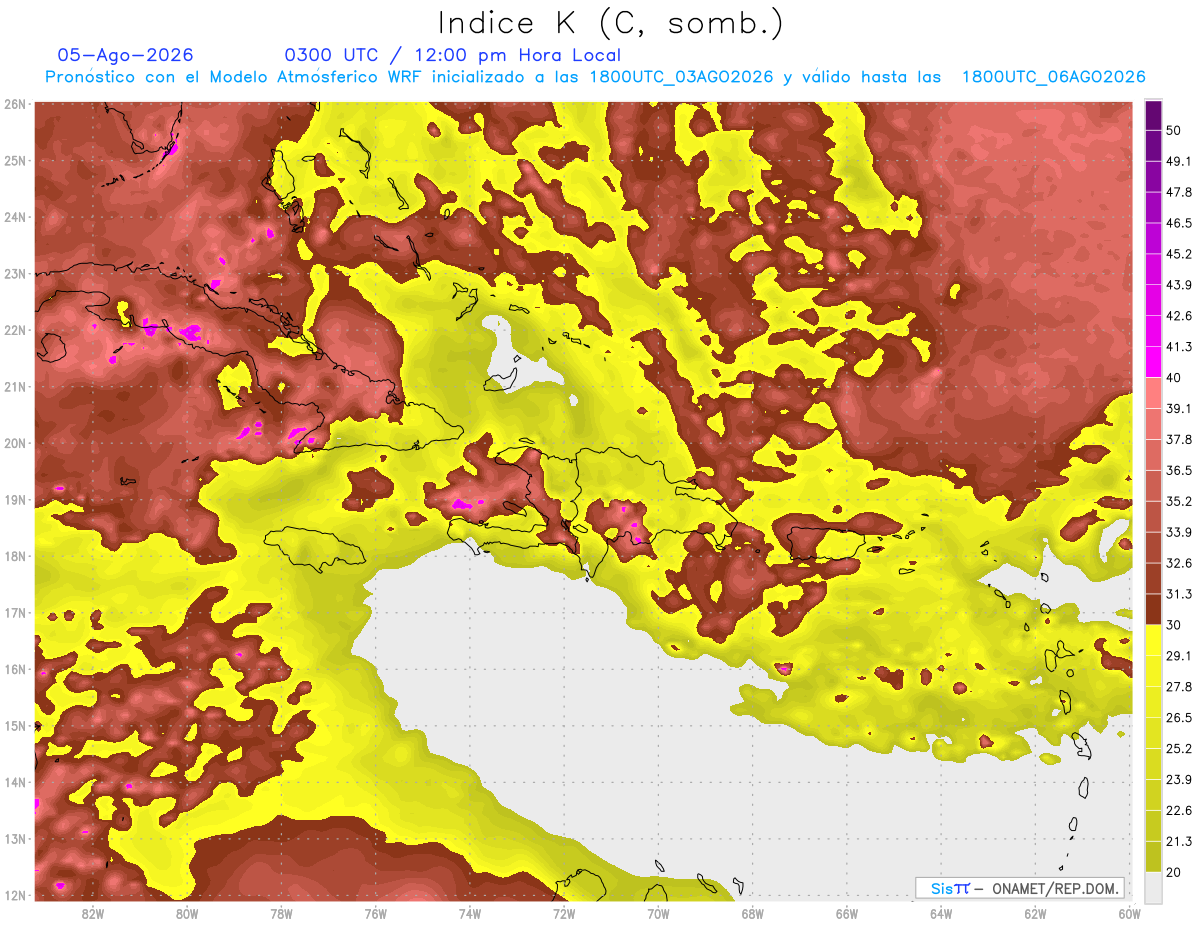1200x927 pixels.
Task: Click the latitude label '14N'
Action: pyautogui.click(x=15, y=782)
